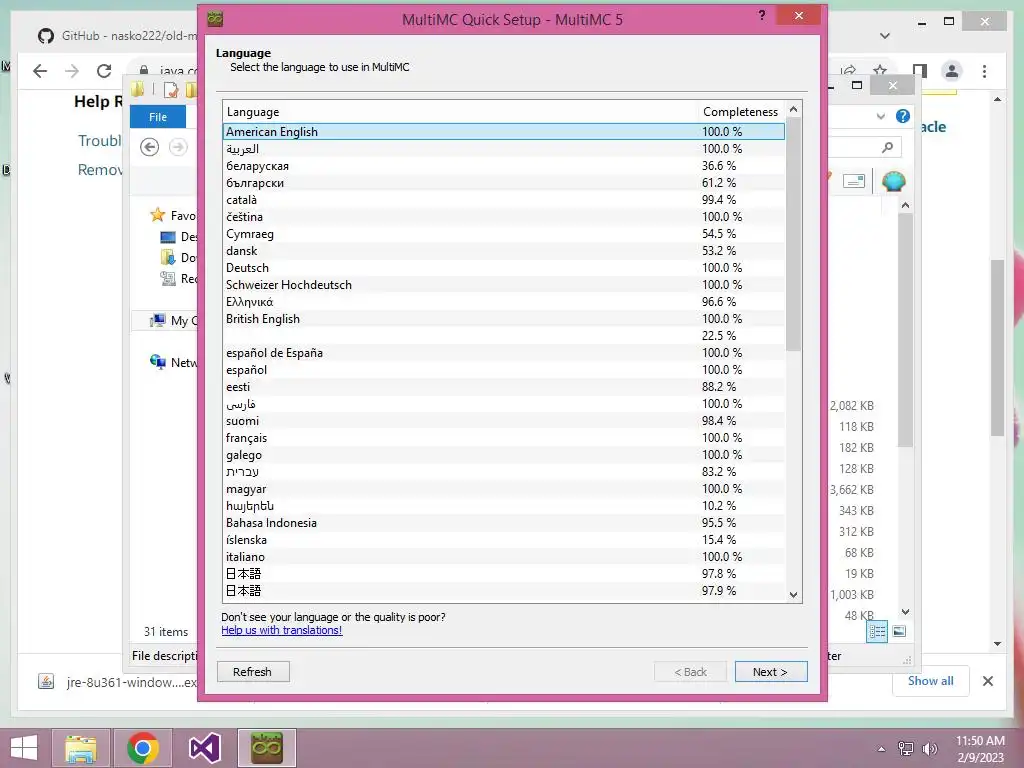
Task: Open Chrome tab search dropdown chevron
Action: click(884, 36)
